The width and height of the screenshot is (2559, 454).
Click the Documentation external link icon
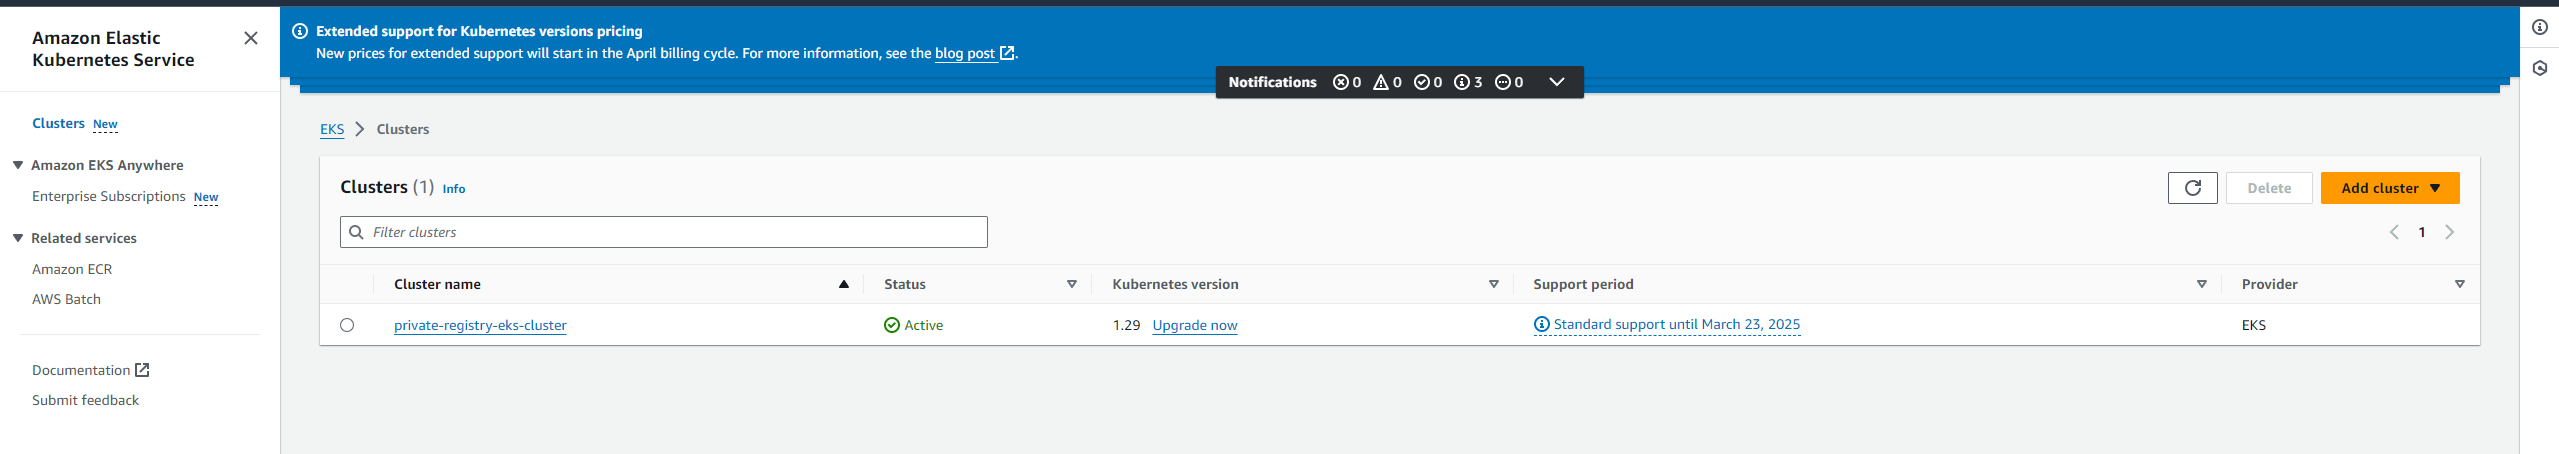(142, 370)
